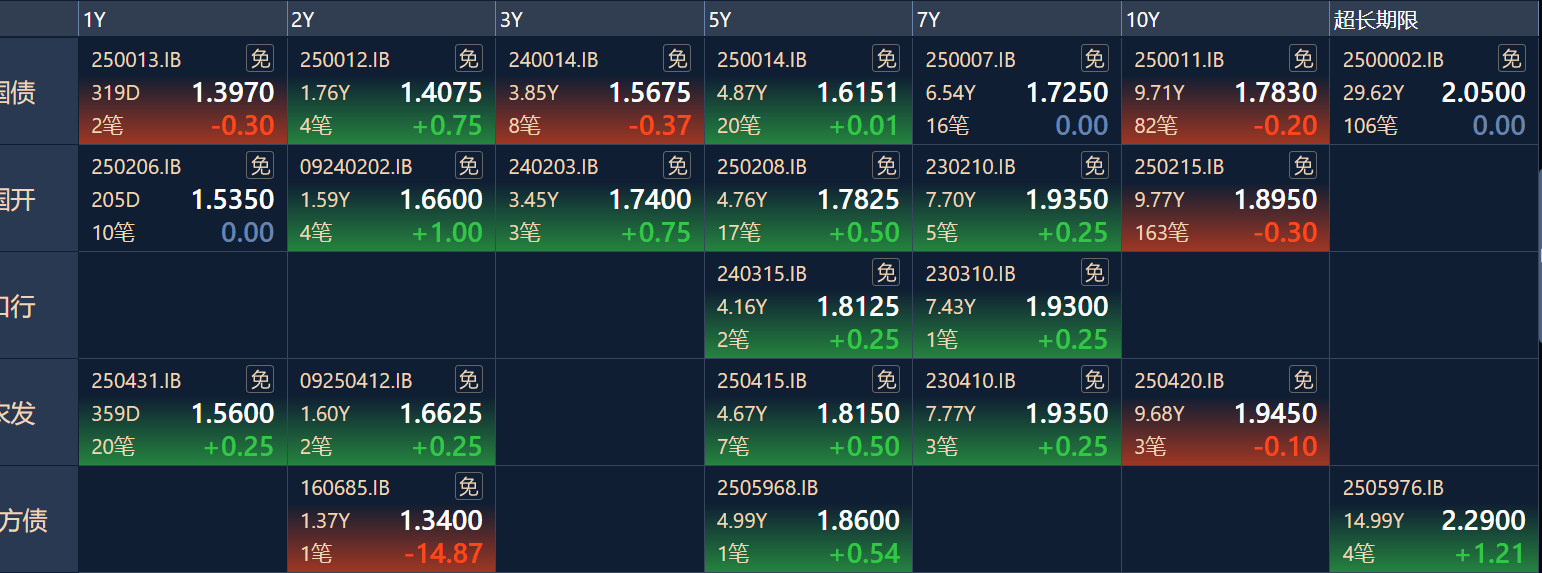
Task: Click yield 2.0500 for 2500002.IB
Action: 1484,93
